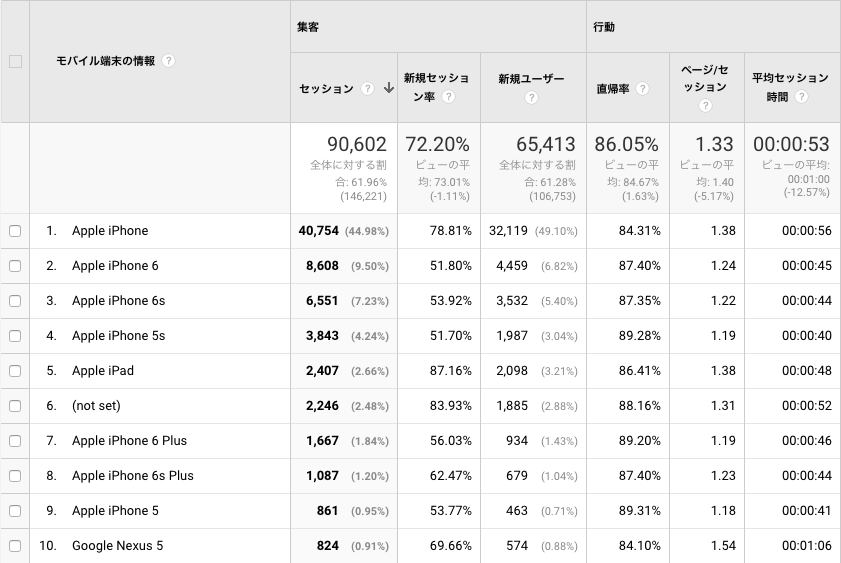Open help icon beside 直帰率
841x563 pixels.
(x=642, y=88)
